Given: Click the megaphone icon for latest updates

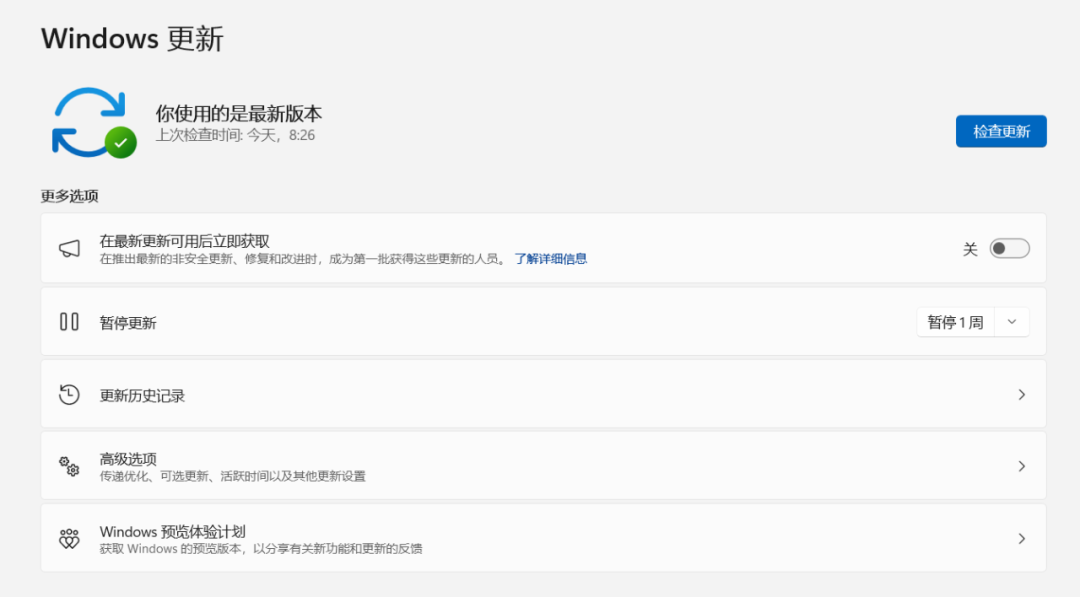Looking at the screenshot, I should [69, 249].
